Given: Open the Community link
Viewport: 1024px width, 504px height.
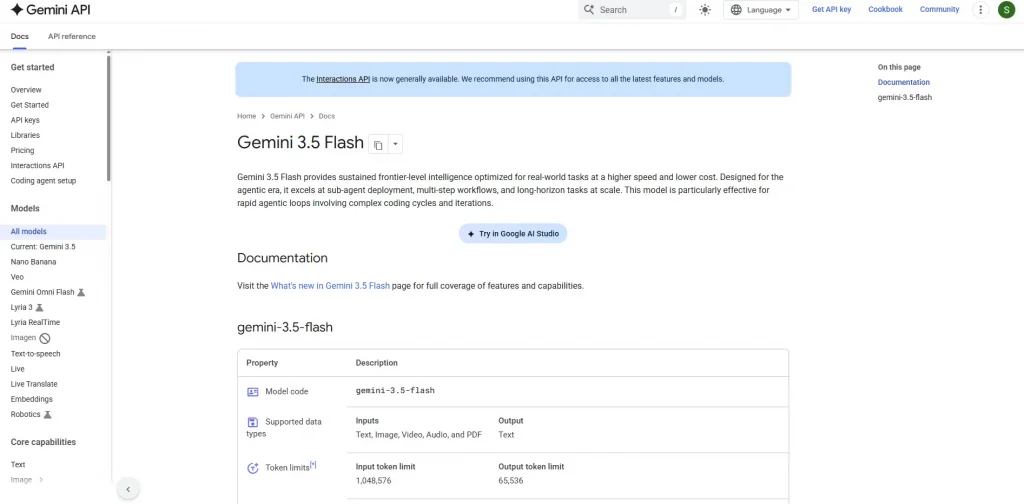Looking at the screenshot, I should 939,10.
